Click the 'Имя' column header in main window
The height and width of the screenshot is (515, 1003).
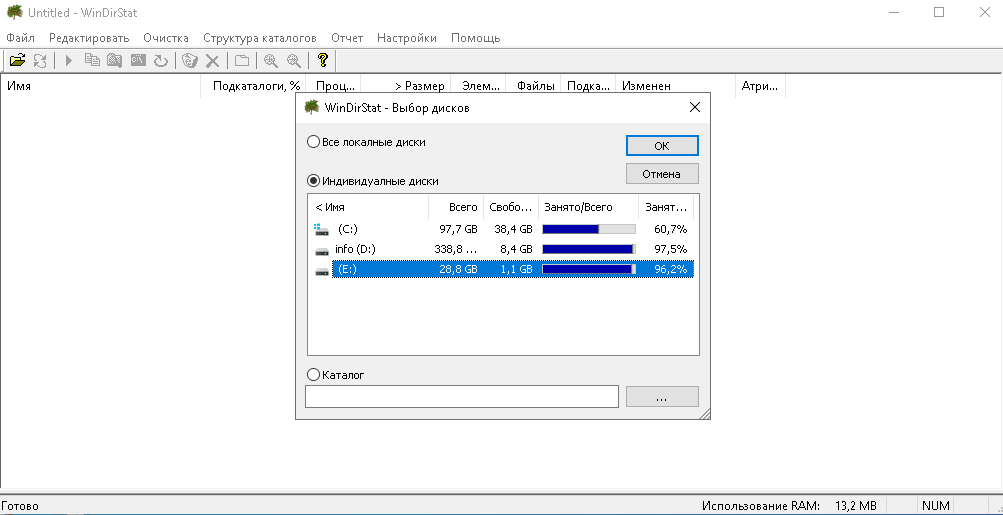(x=100, y=86)
